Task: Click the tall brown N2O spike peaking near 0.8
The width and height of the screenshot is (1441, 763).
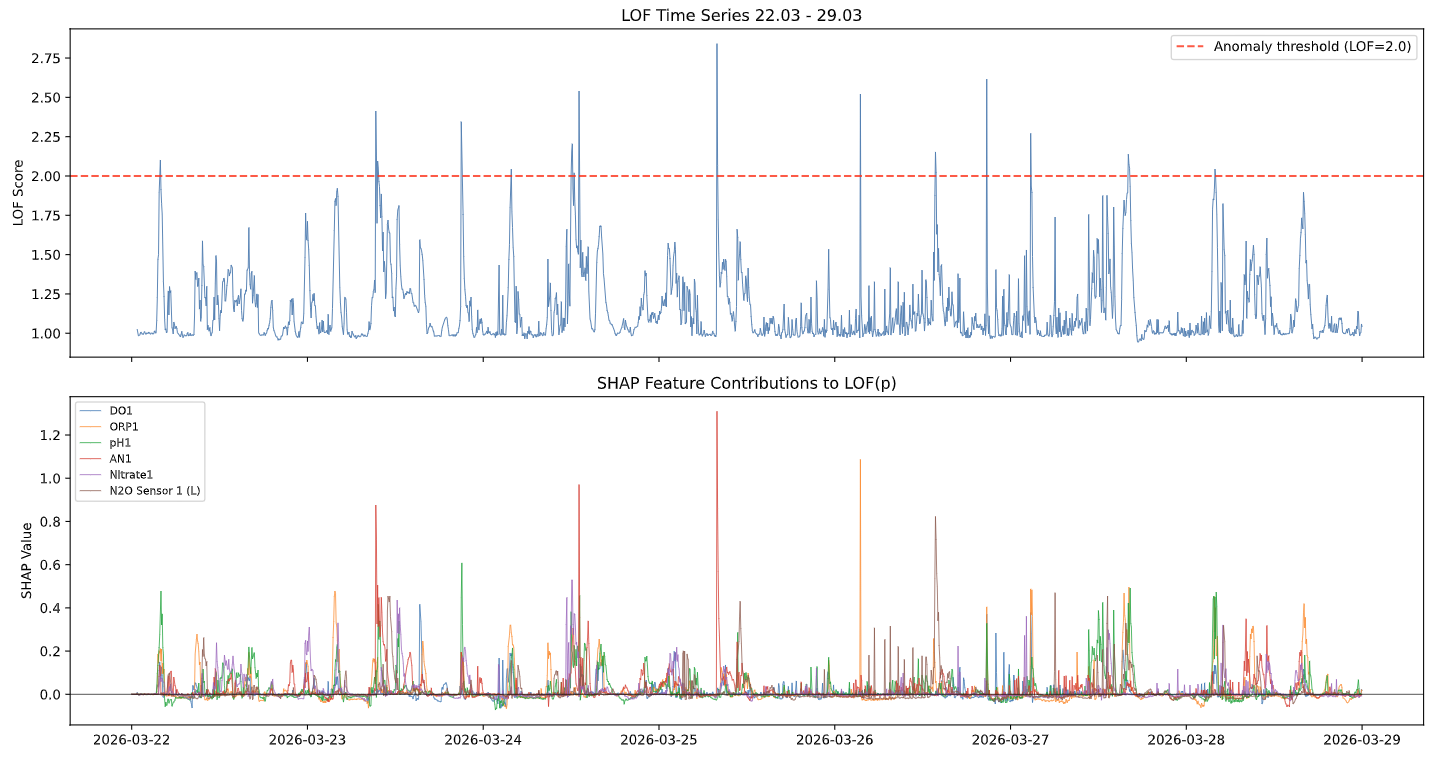Action: pyautogui.click(x=935, y=518)
